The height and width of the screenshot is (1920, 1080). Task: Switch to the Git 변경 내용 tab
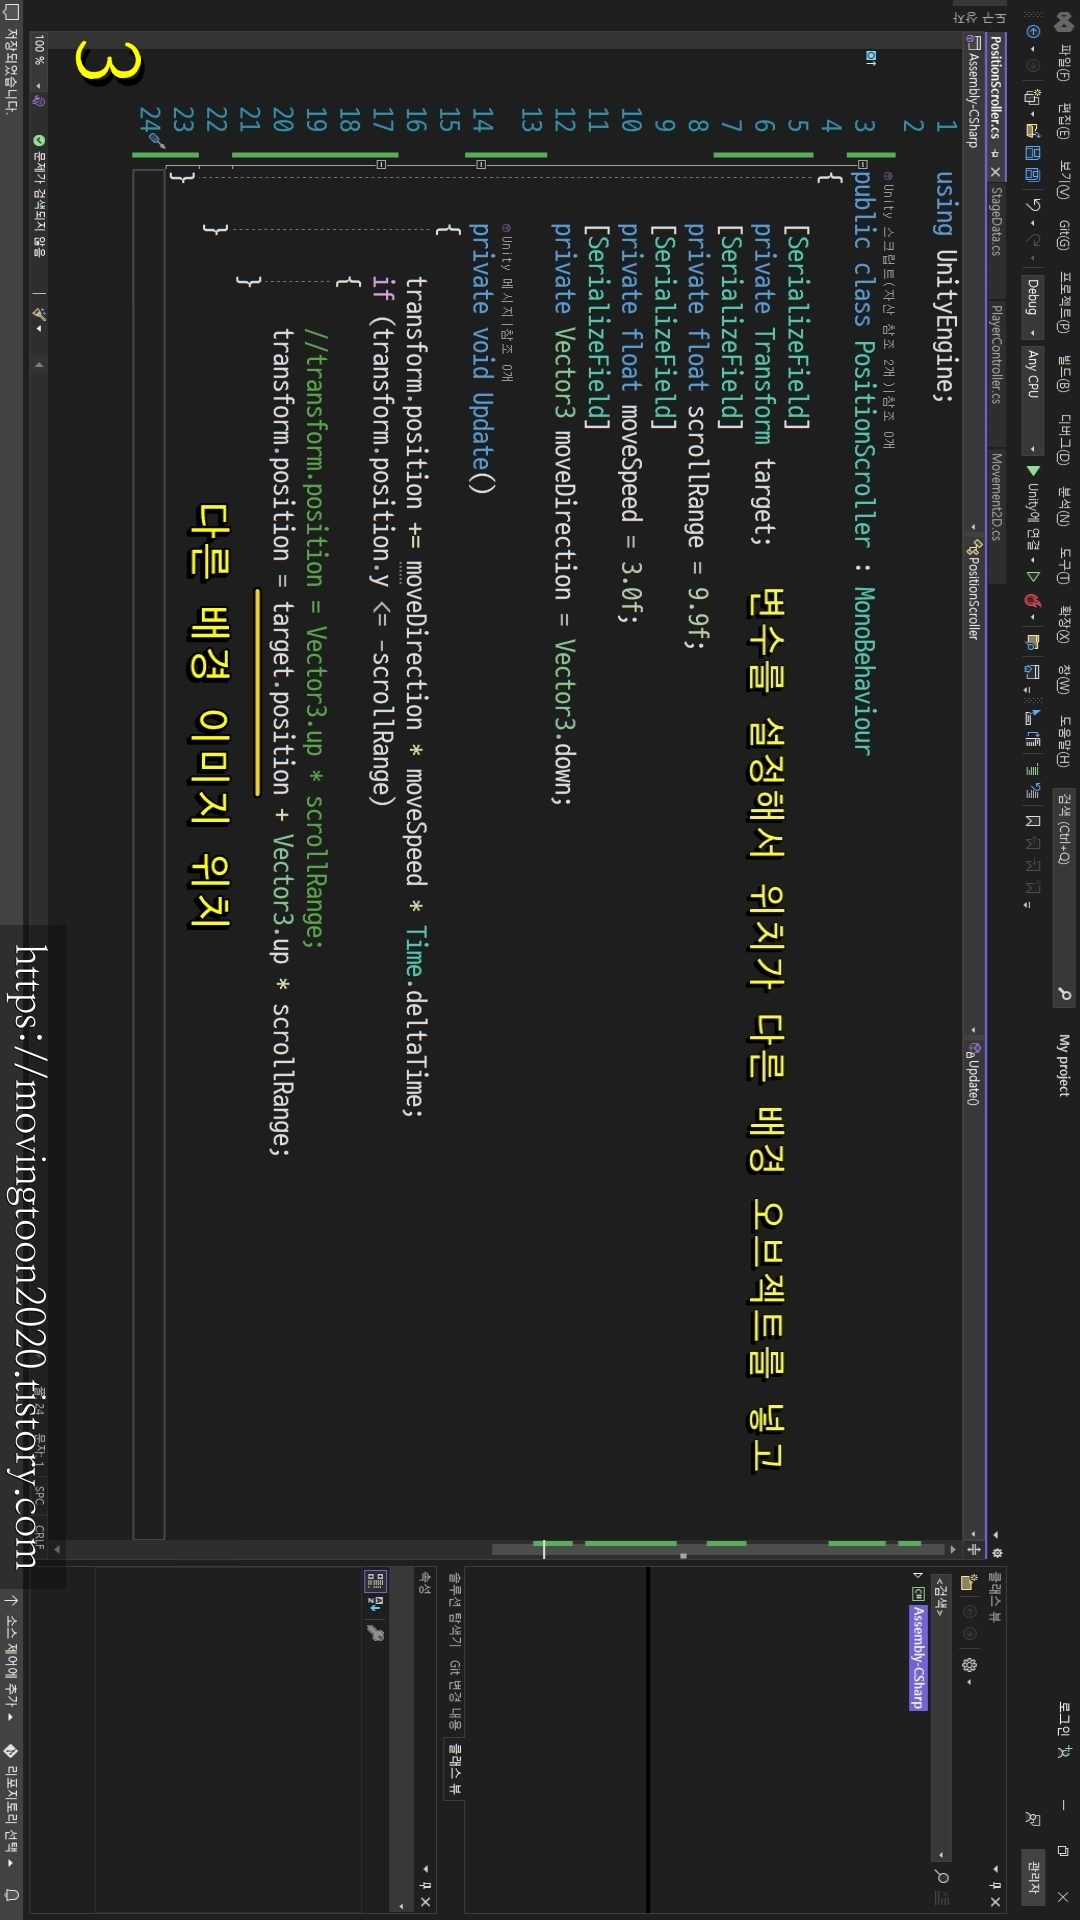[x=455, y=1695]
